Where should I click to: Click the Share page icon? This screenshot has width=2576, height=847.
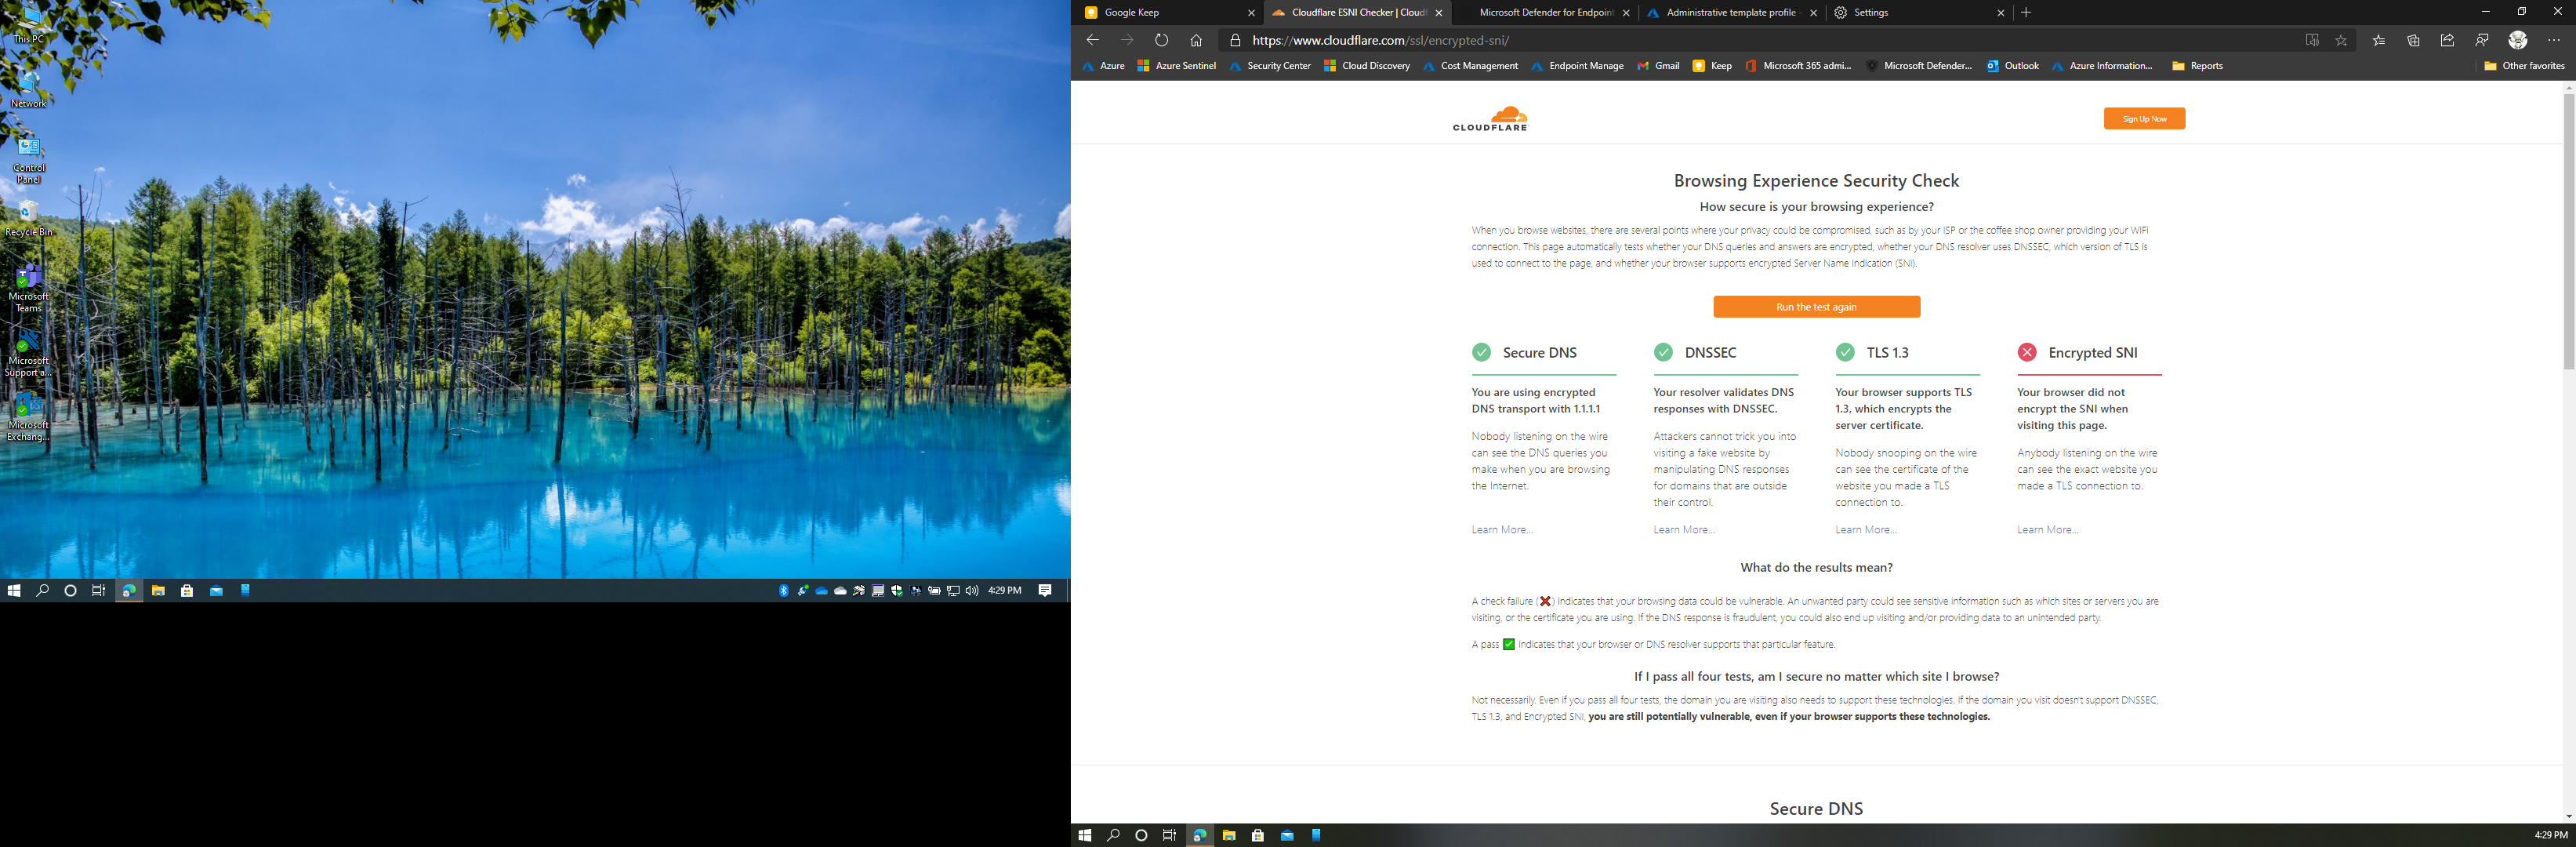[2447, 41]
